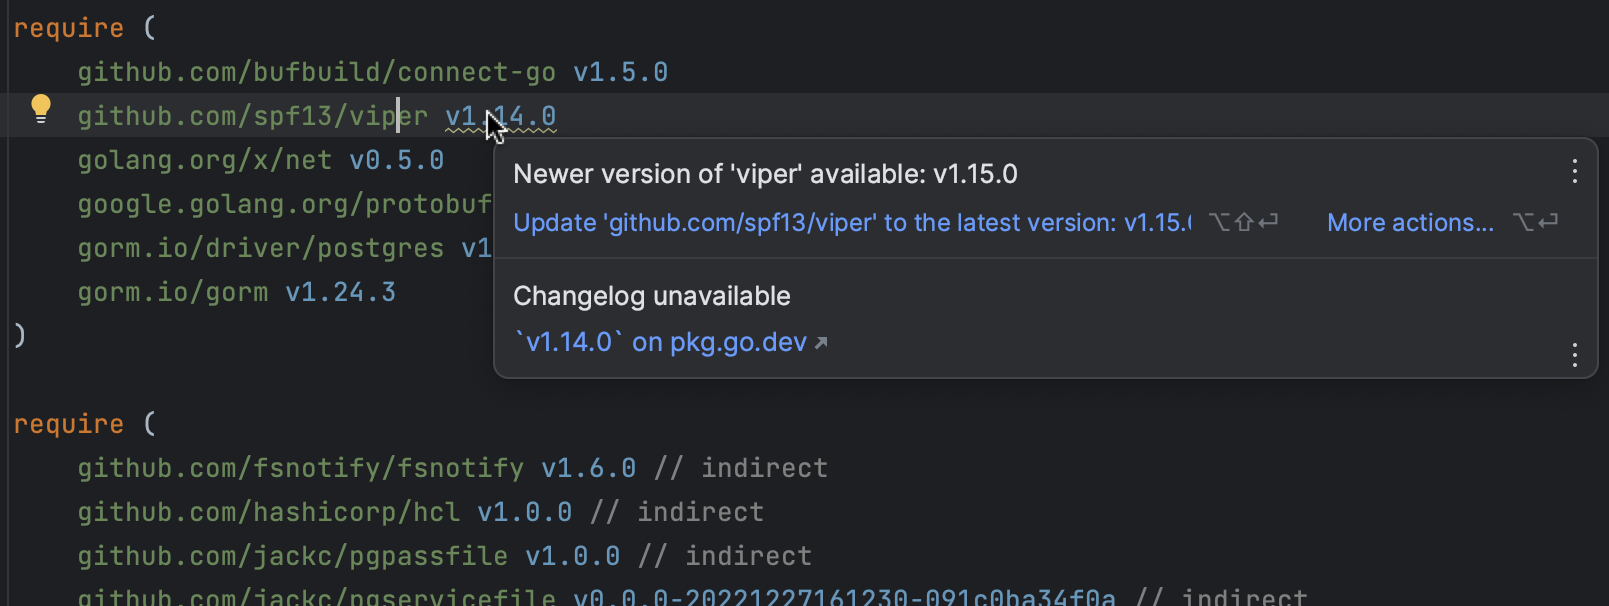Open the More actions... link
This screenshot has width=1609, height=606.
click(x=1410, y=223)
